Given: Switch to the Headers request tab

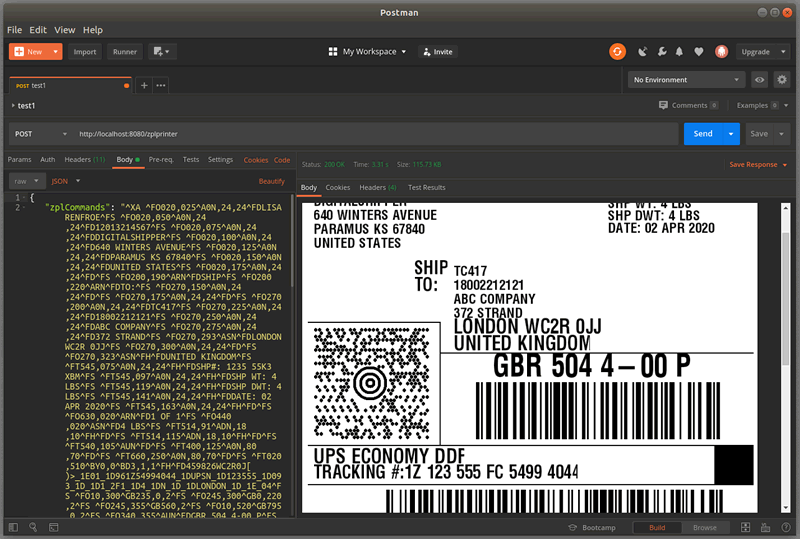Looking at the screenshot, I should 84,159.
